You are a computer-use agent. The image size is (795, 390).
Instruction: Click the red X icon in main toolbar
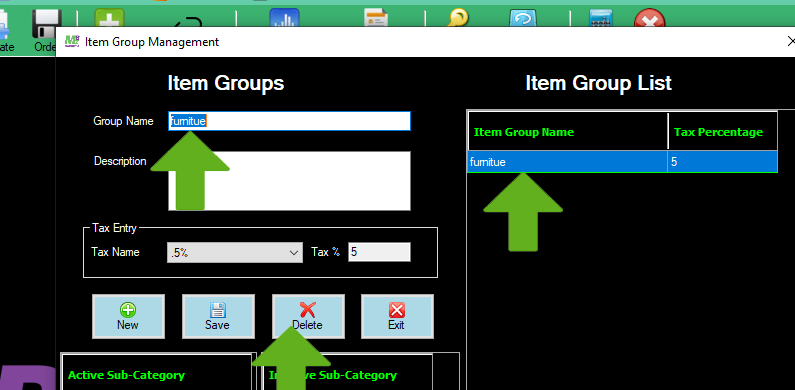(x=649, y=18)
